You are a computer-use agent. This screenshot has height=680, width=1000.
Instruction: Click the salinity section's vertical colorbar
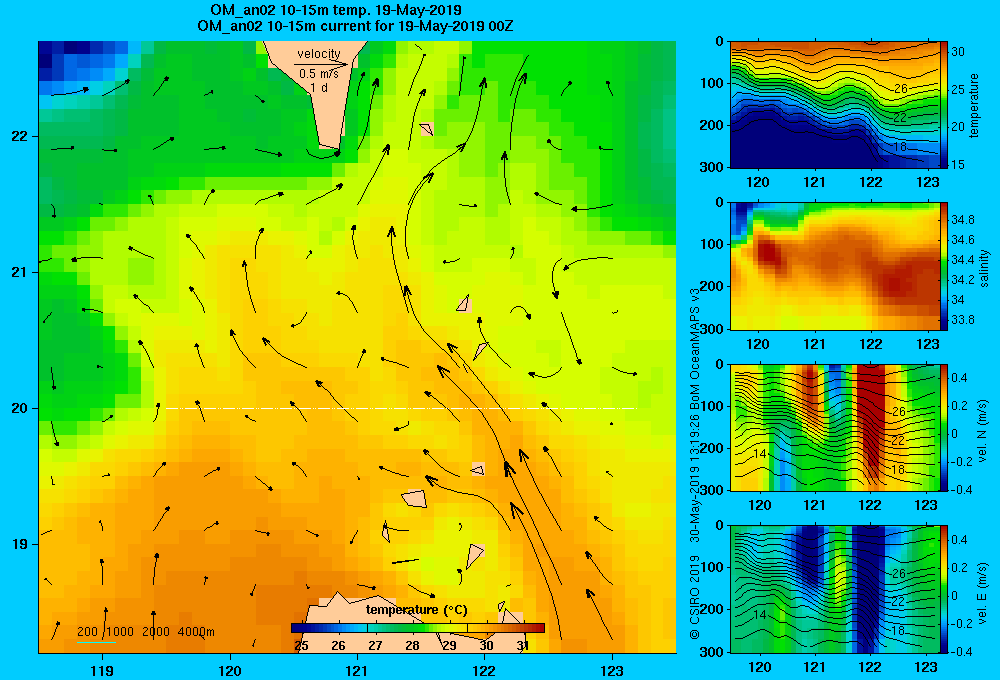point(944,266)
